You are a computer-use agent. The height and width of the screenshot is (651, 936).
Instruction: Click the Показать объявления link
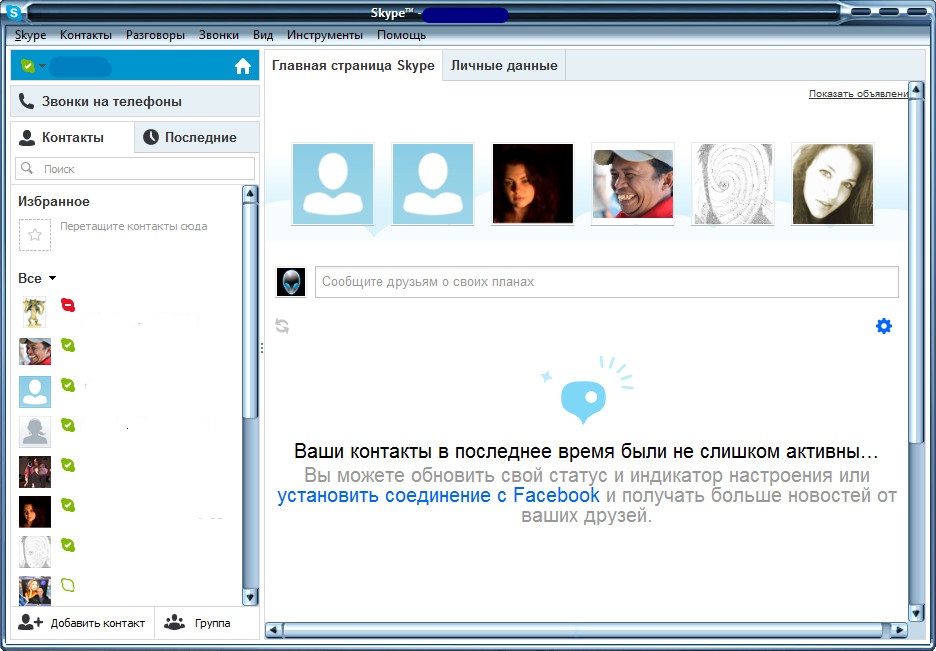pyautogui.click(x=858, y=94)
